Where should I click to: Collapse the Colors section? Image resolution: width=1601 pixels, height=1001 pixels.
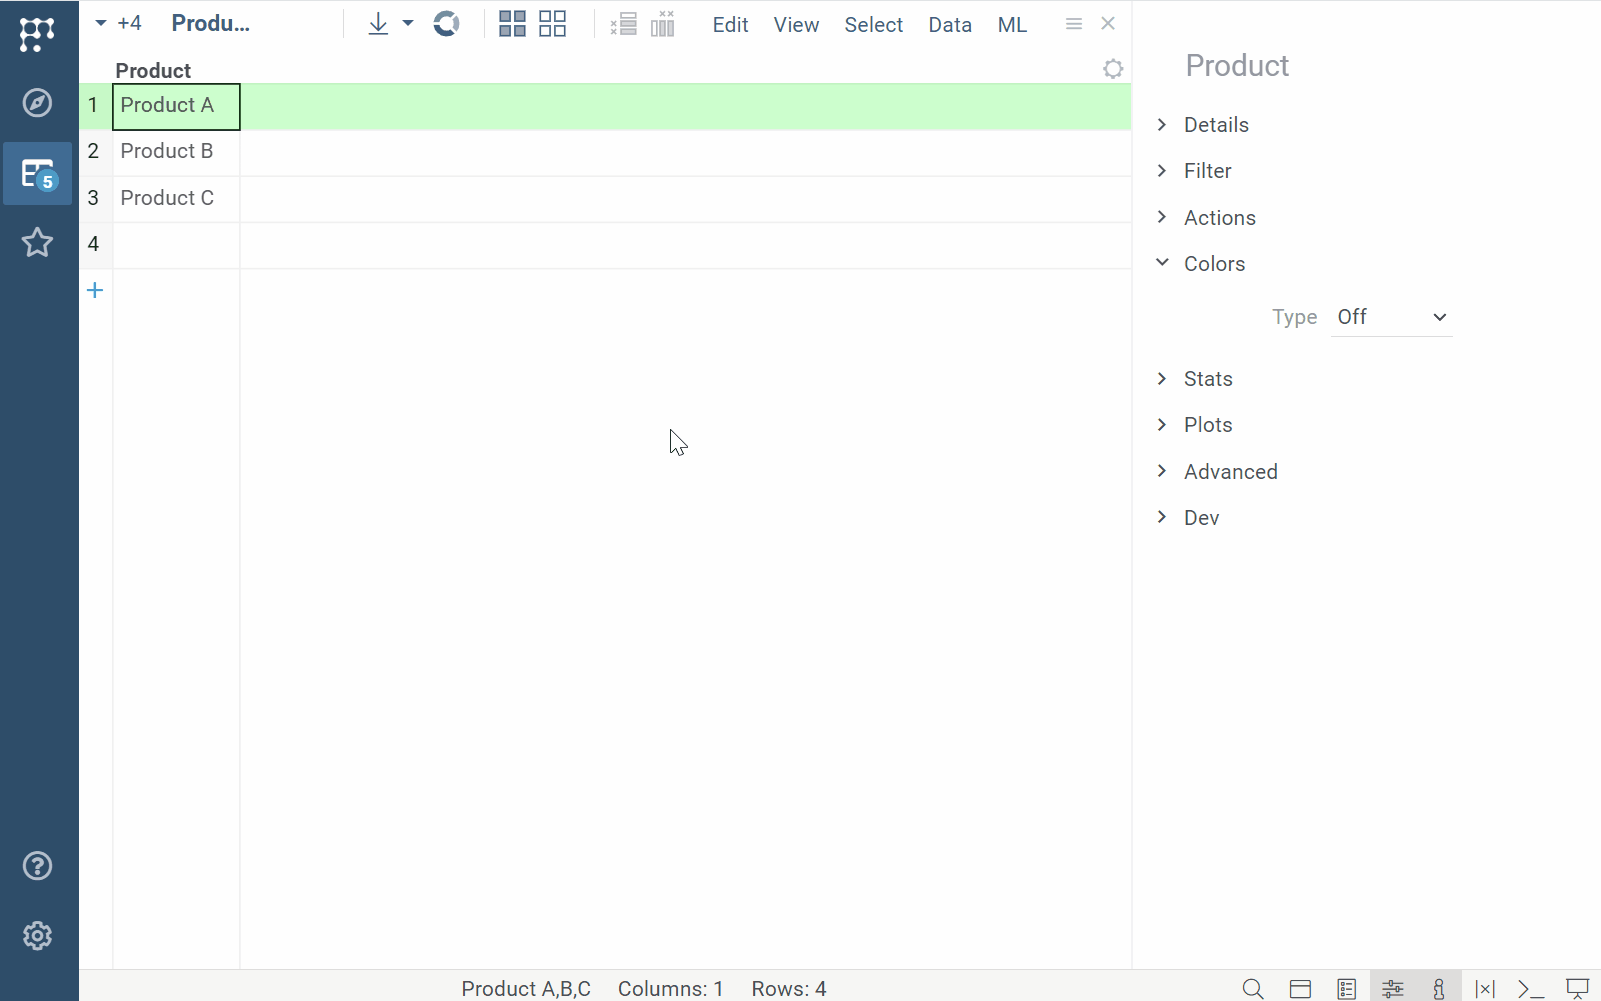pyautogui.click(x=1214, y=264)
